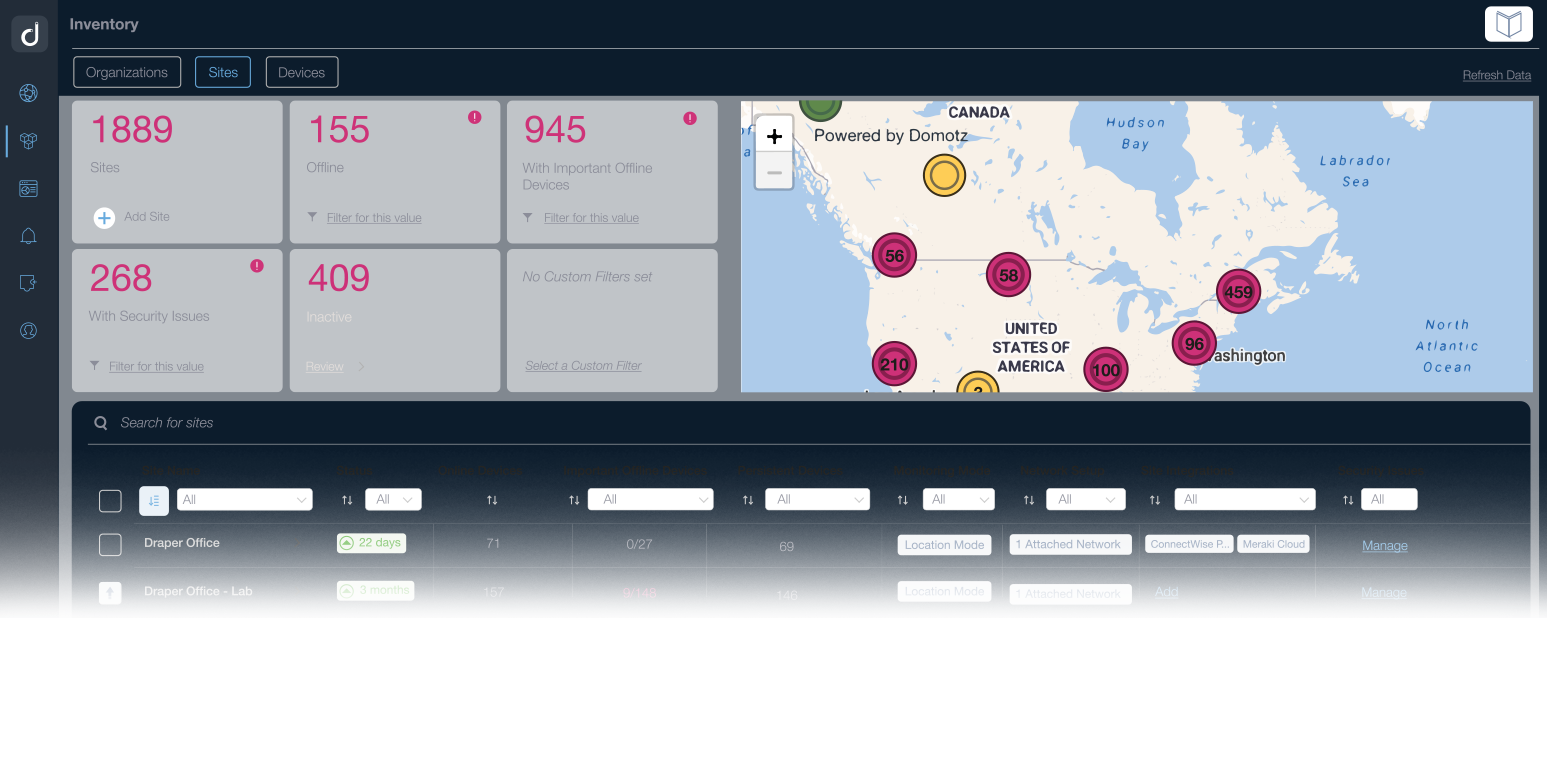Open the Domotz home logo
The image size is (1547, 760).
coord(29,33)
